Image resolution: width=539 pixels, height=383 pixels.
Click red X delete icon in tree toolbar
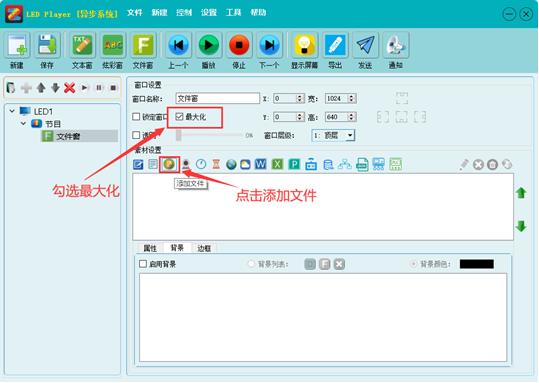[69, 88]
